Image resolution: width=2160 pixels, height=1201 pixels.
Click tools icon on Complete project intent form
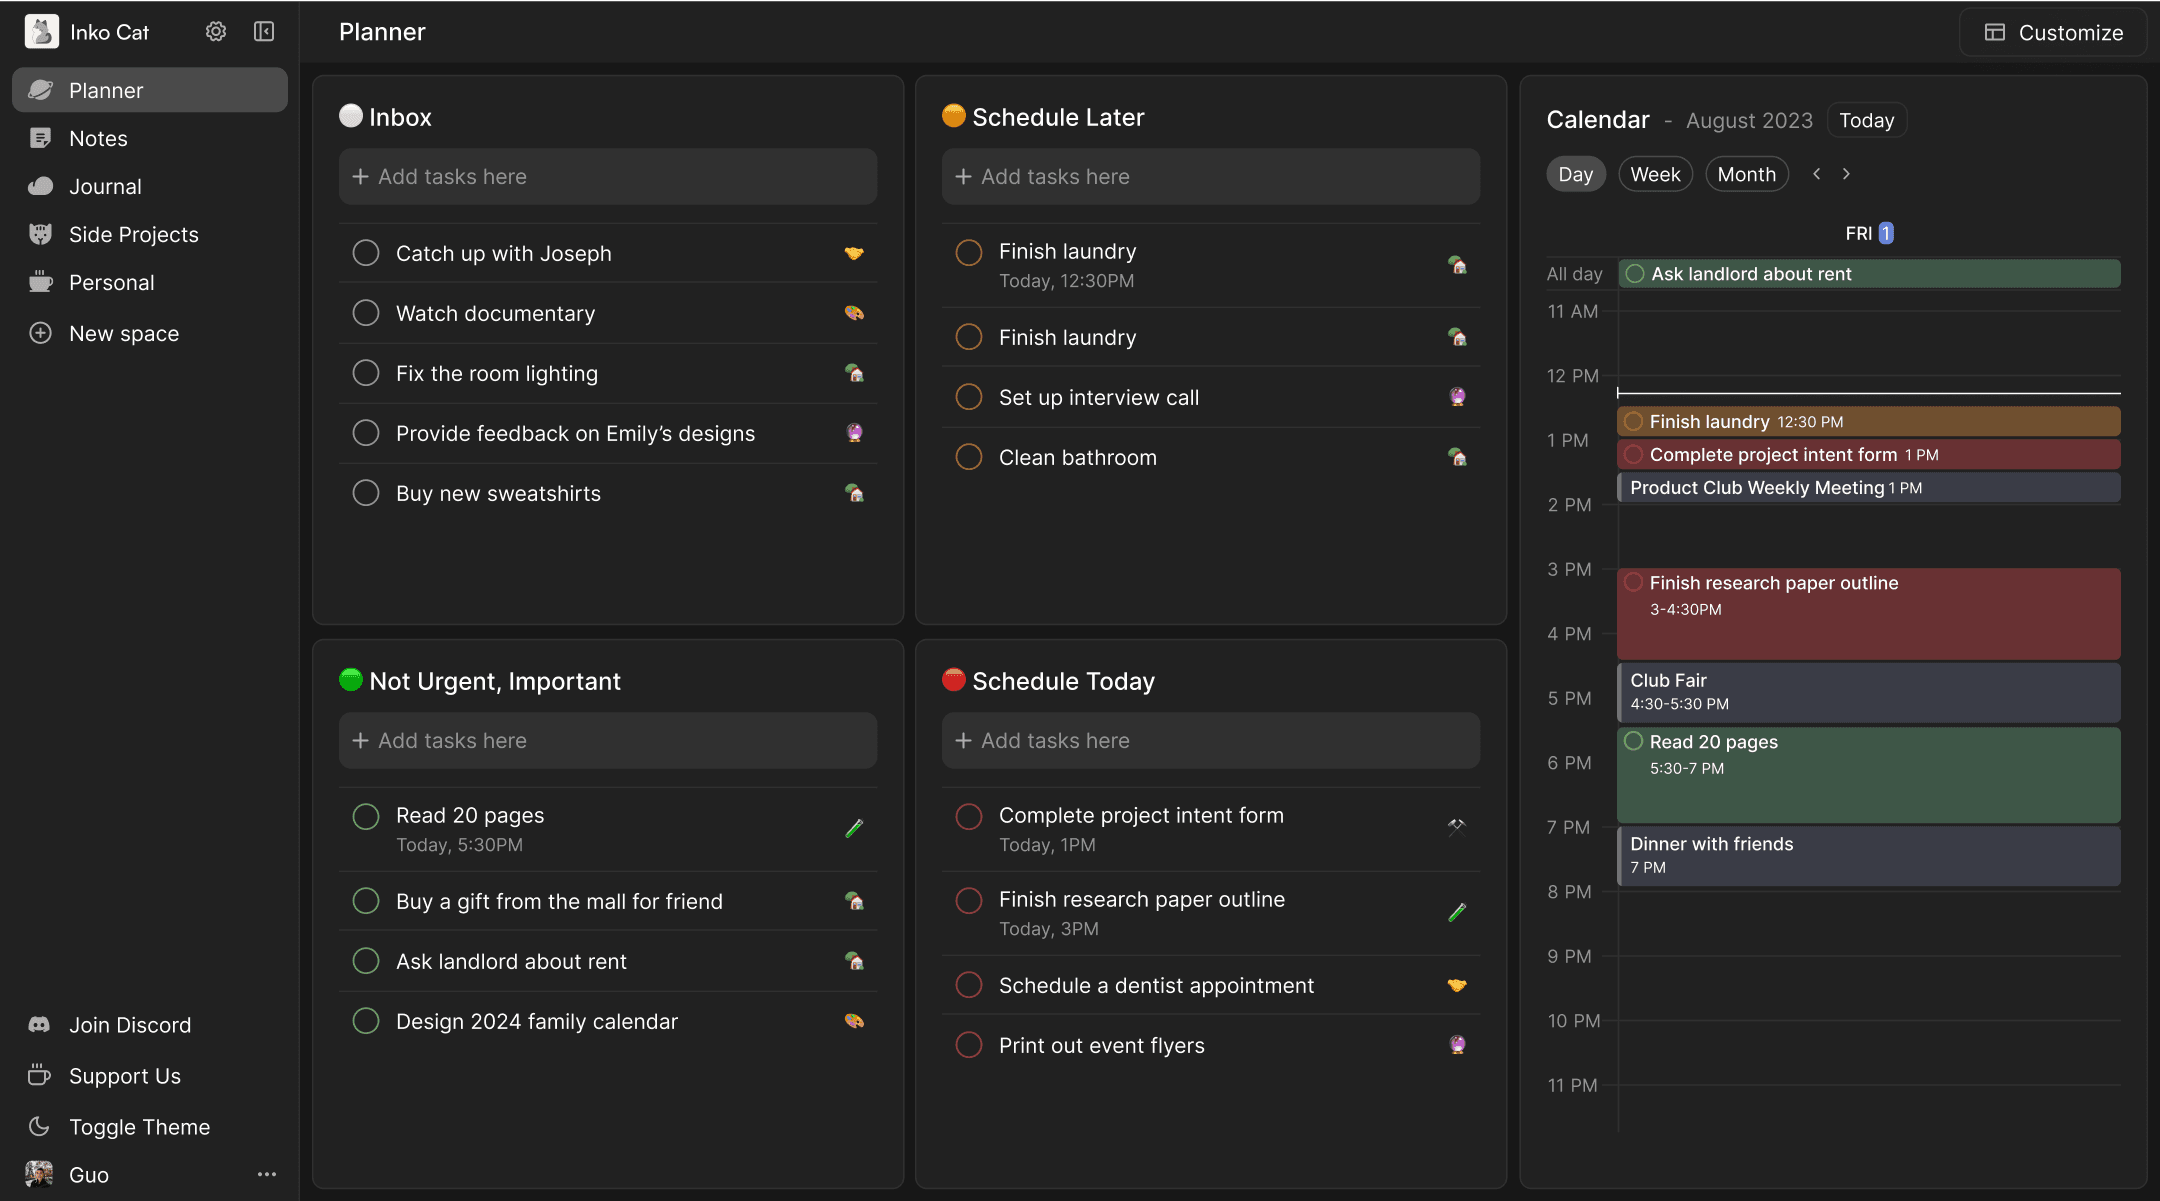[x=1457, y=826]
